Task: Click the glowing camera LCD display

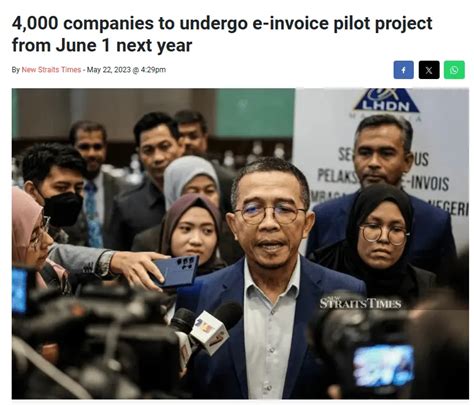Action: point(383,365)
